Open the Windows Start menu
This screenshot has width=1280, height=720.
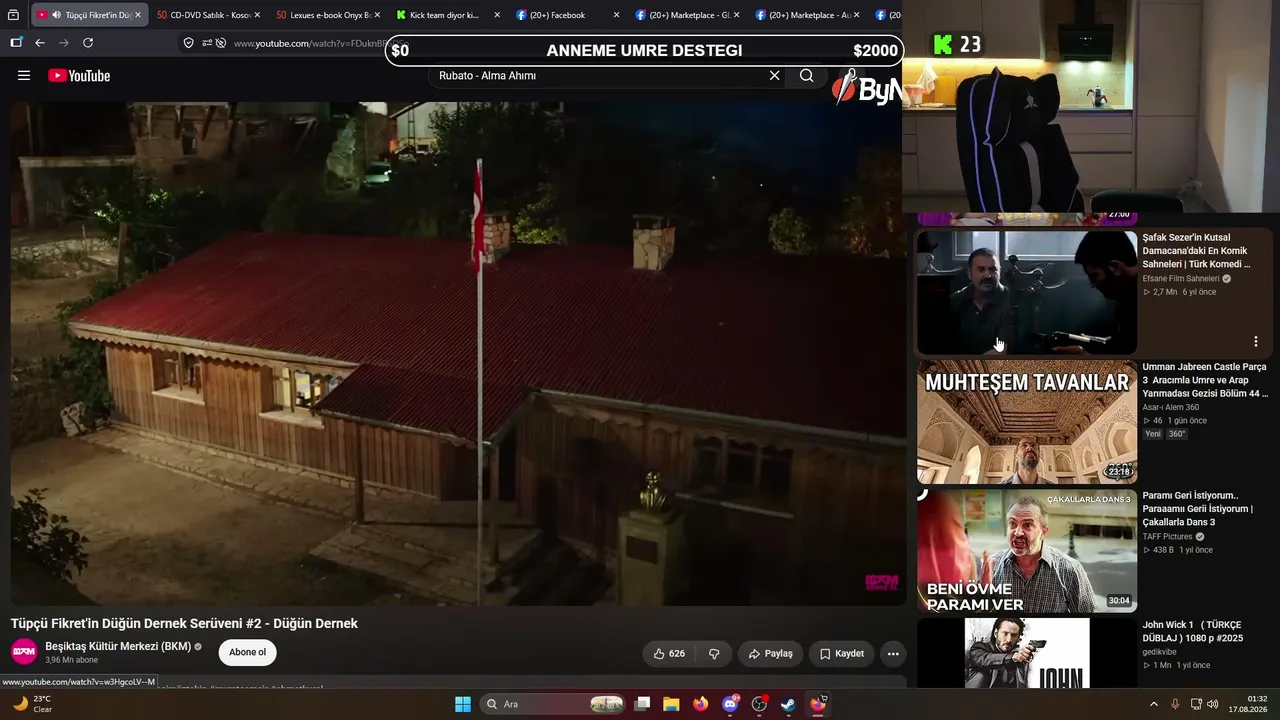(x=463, y=704)
